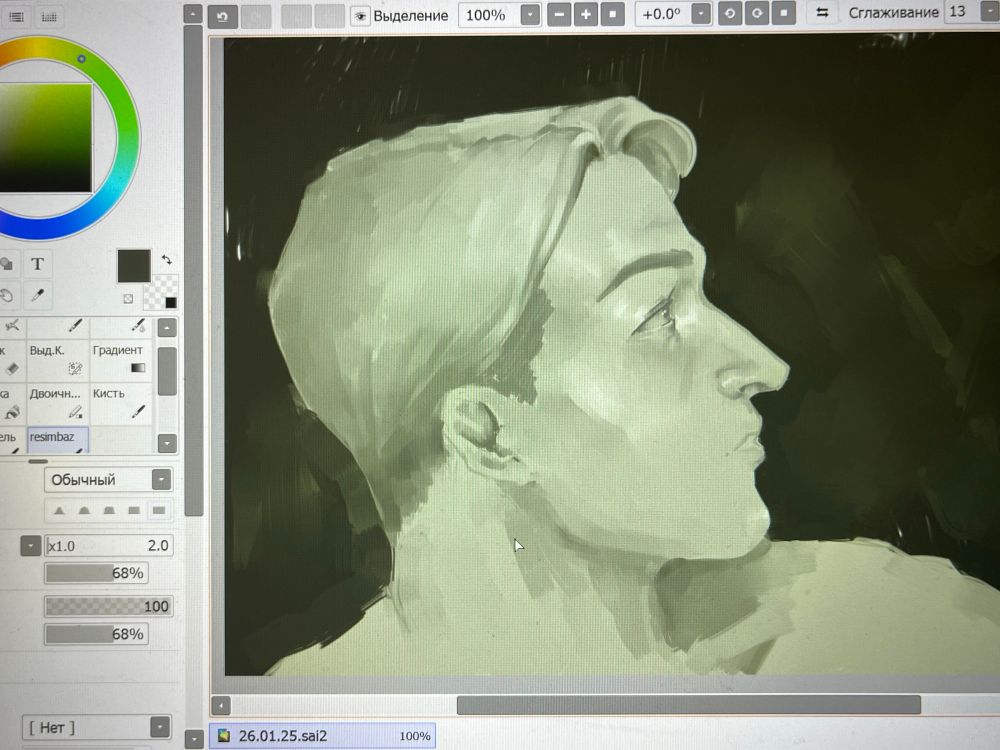Click the zoom field showing 100%
The height and width of the screenshot is (750, 1000).
pos(490,15)
